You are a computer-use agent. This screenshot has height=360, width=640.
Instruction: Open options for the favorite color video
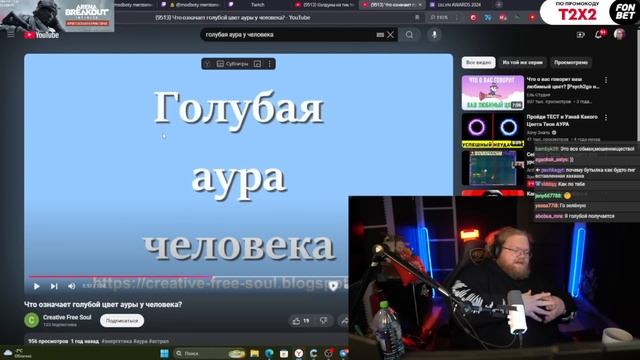click(x=606, y=80)
